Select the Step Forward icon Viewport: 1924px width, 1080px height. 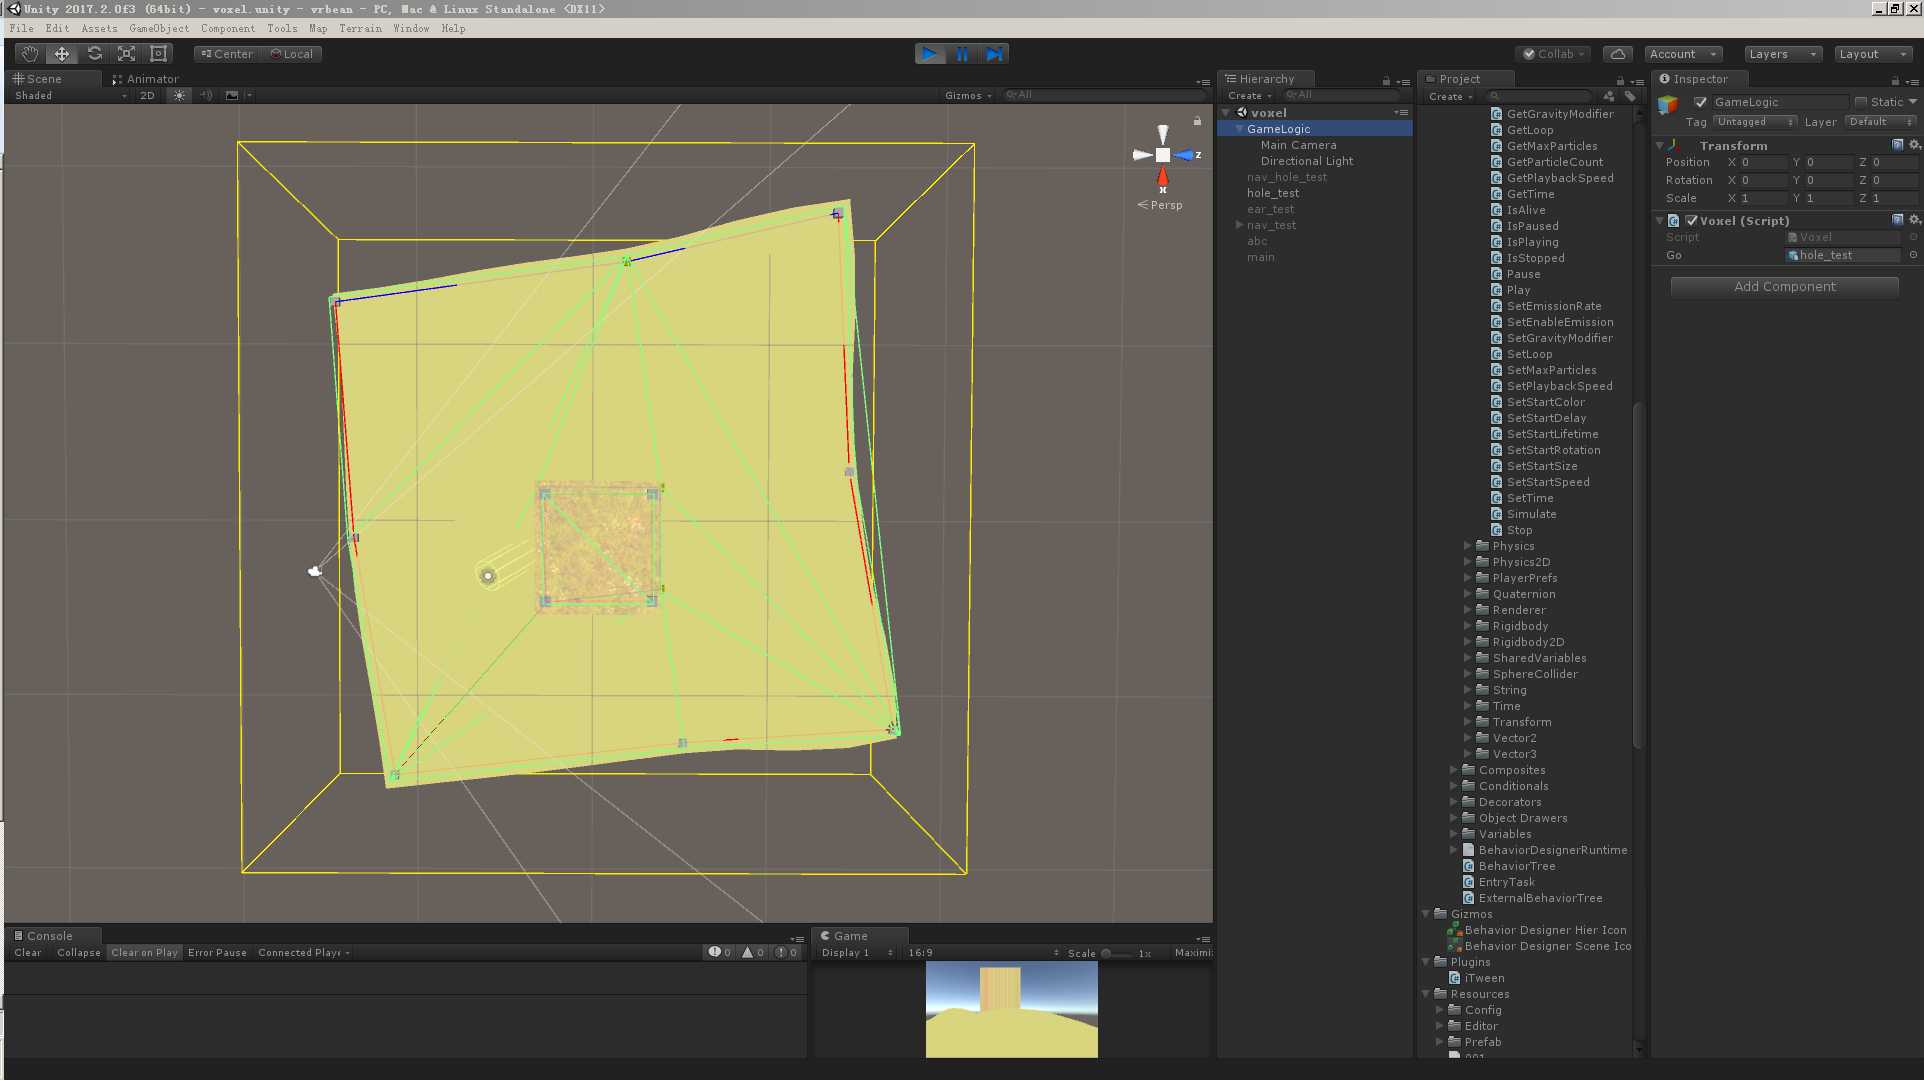[995, 53]
